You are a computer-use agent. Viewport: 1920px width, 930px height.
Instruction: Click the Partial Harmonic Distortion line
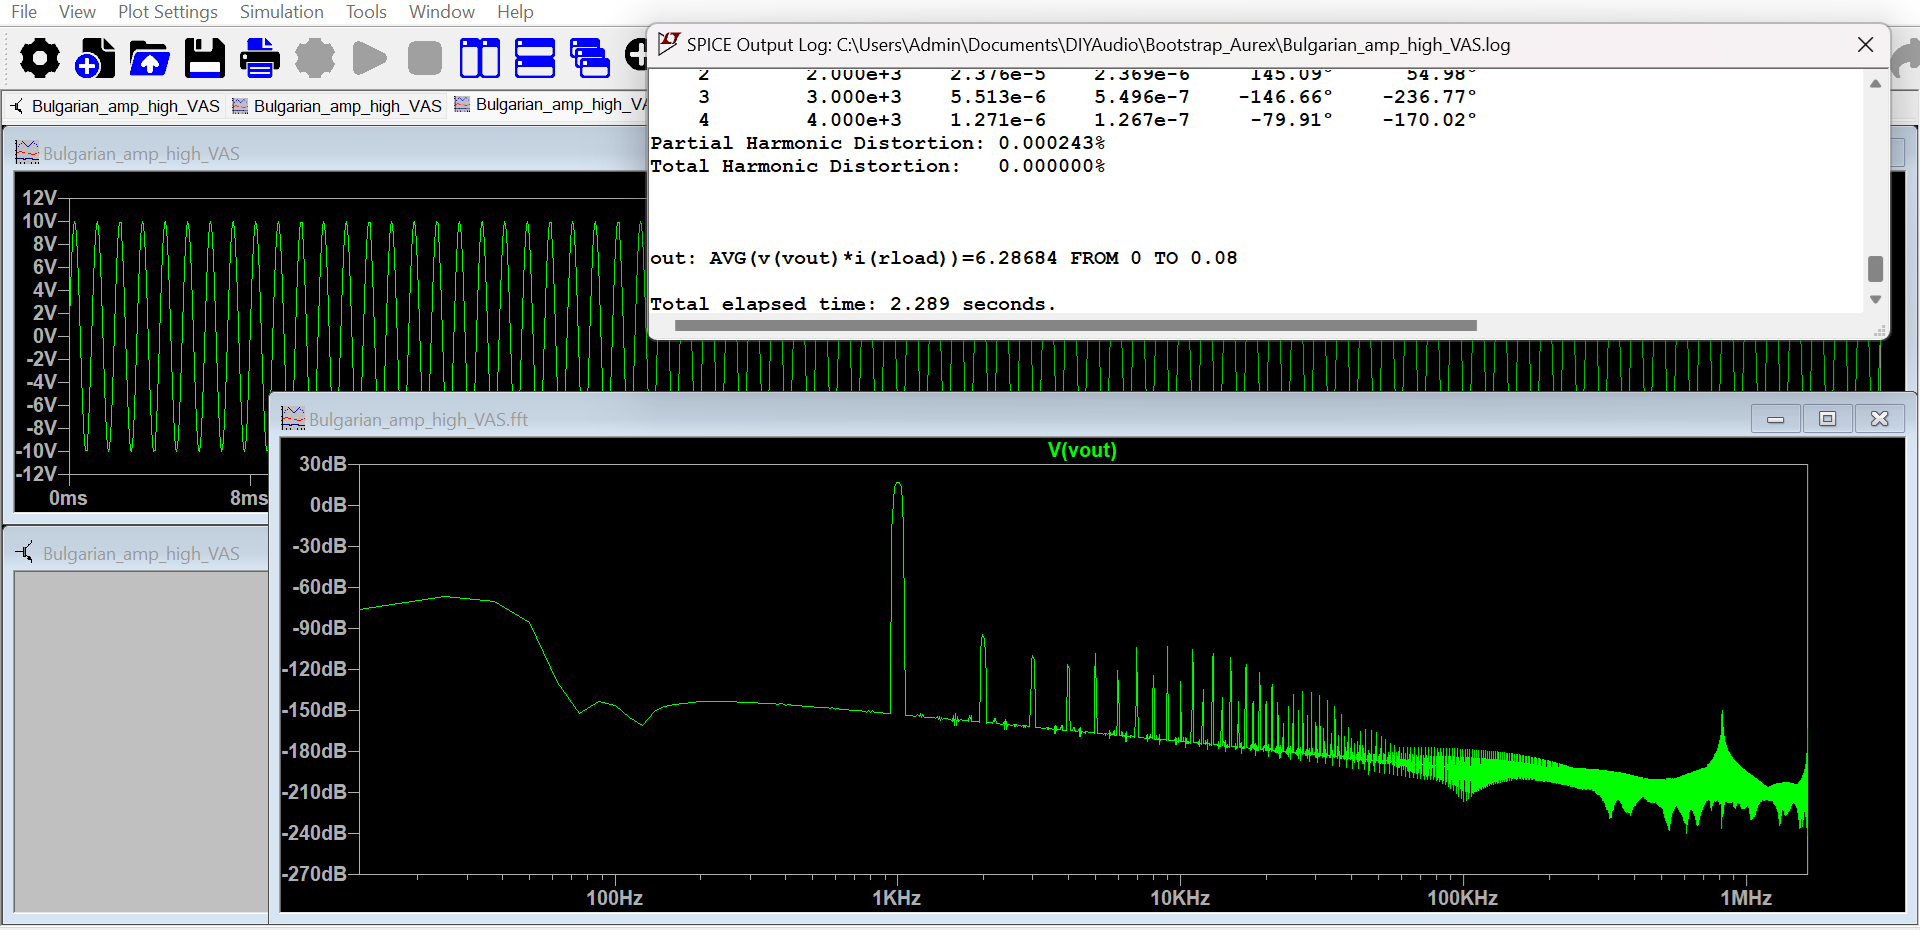coord(877,143)
